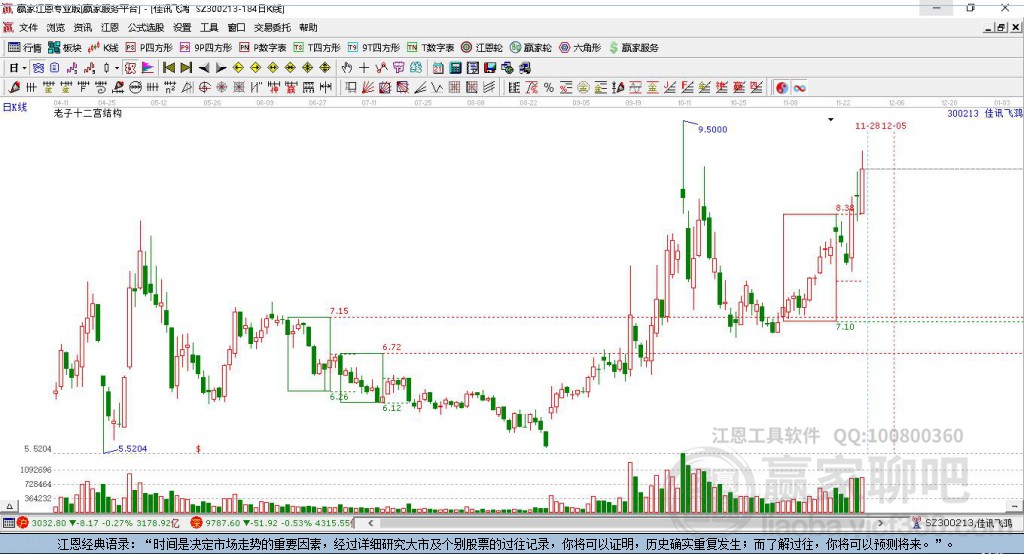The height and width of the screenshot is (554, 1024).
Task: Open the 江恩 menu
Action: tap(110, 27)
